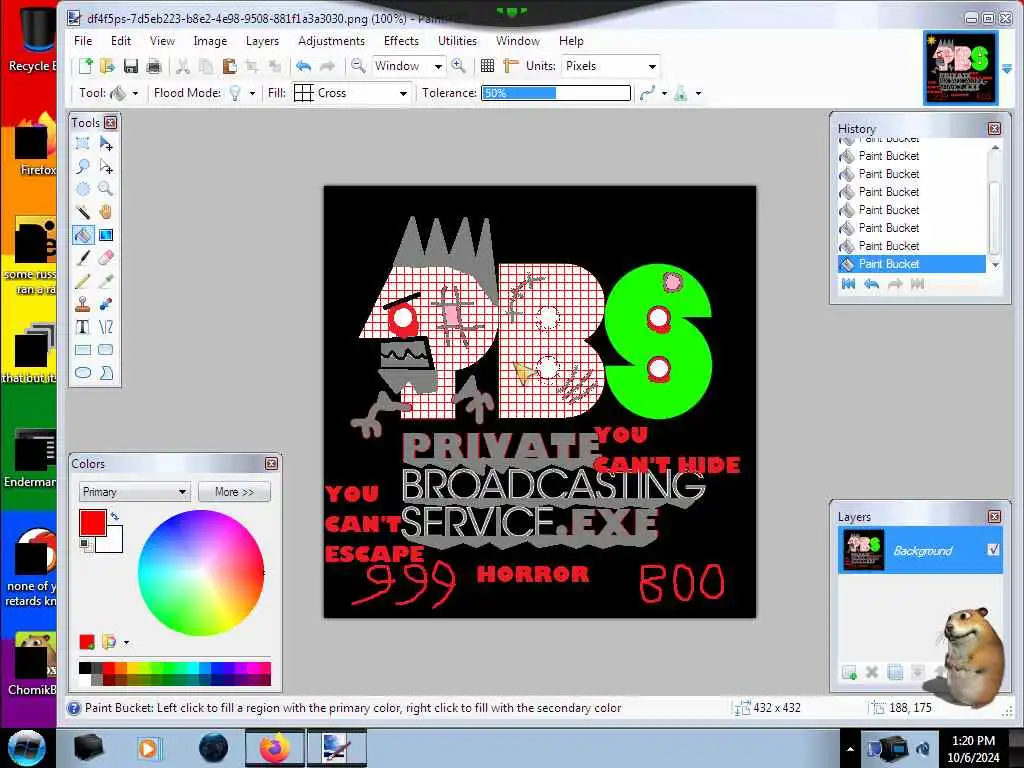Image resolution: width=1024 pixels, height=768 pixels.
Task: Click the More >> button in Colors
Action: pos(234,492)
